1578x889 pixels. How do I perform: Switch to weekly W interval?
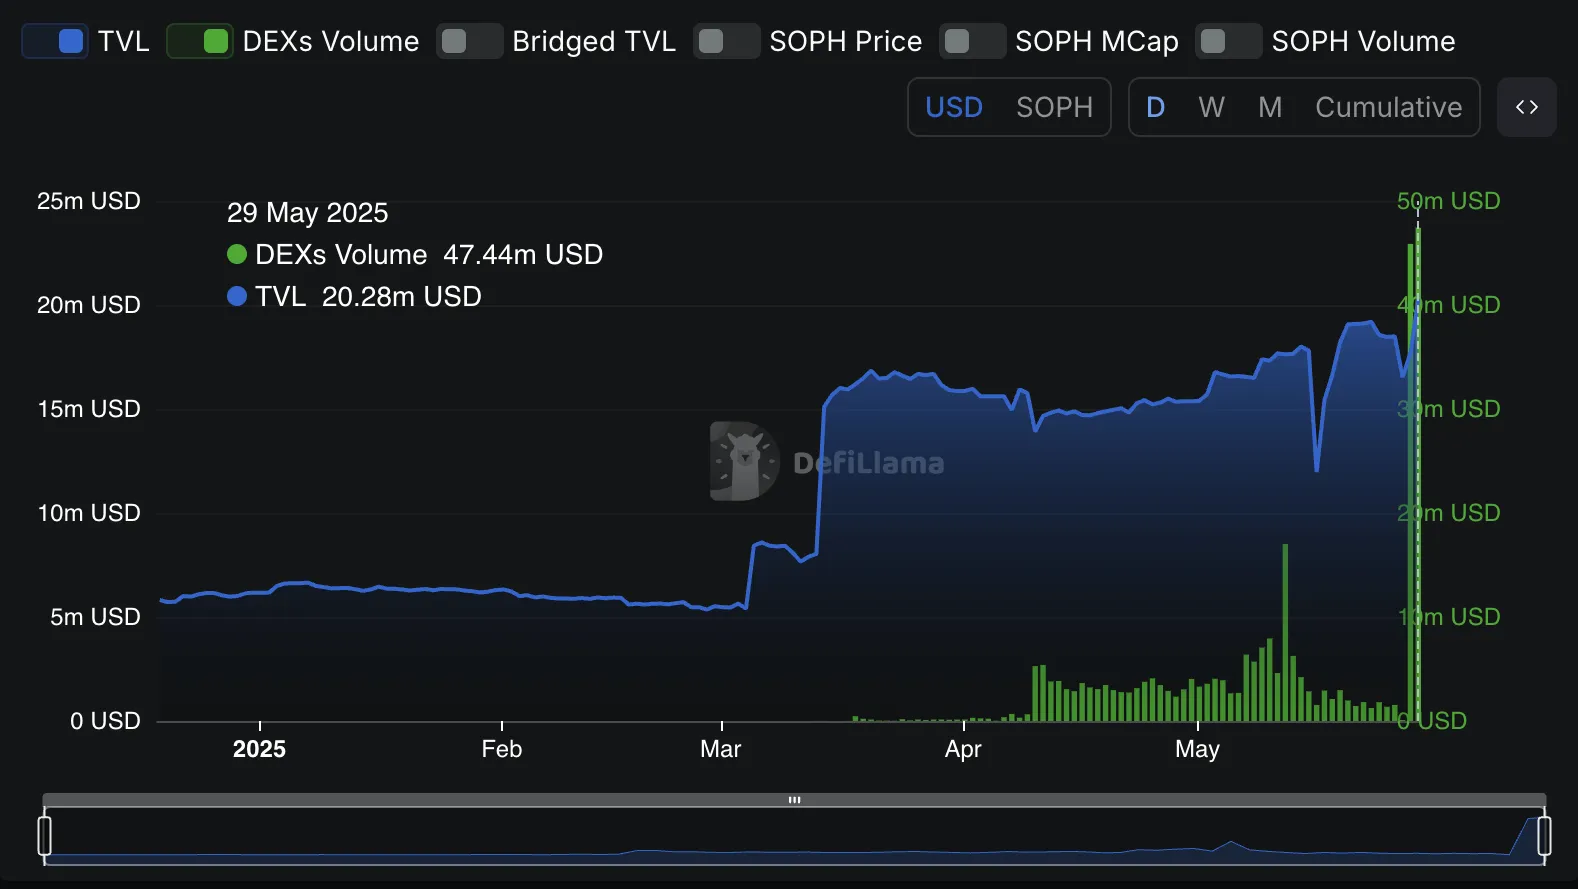pos(1211,107)
